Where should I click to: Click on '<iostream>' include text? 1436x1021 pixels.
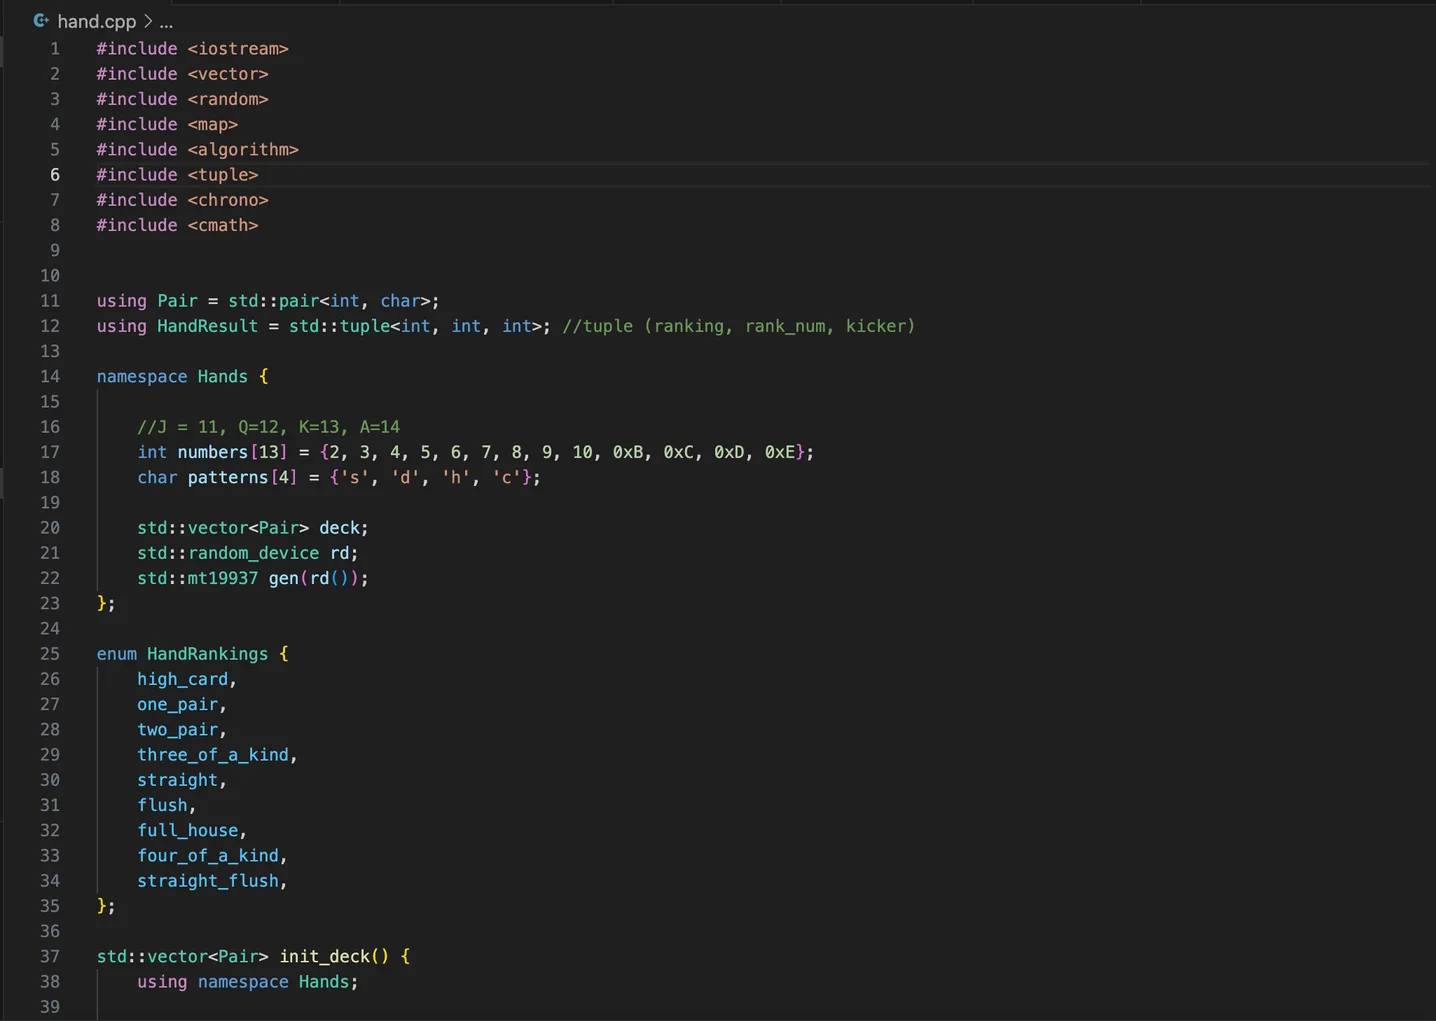238,49
